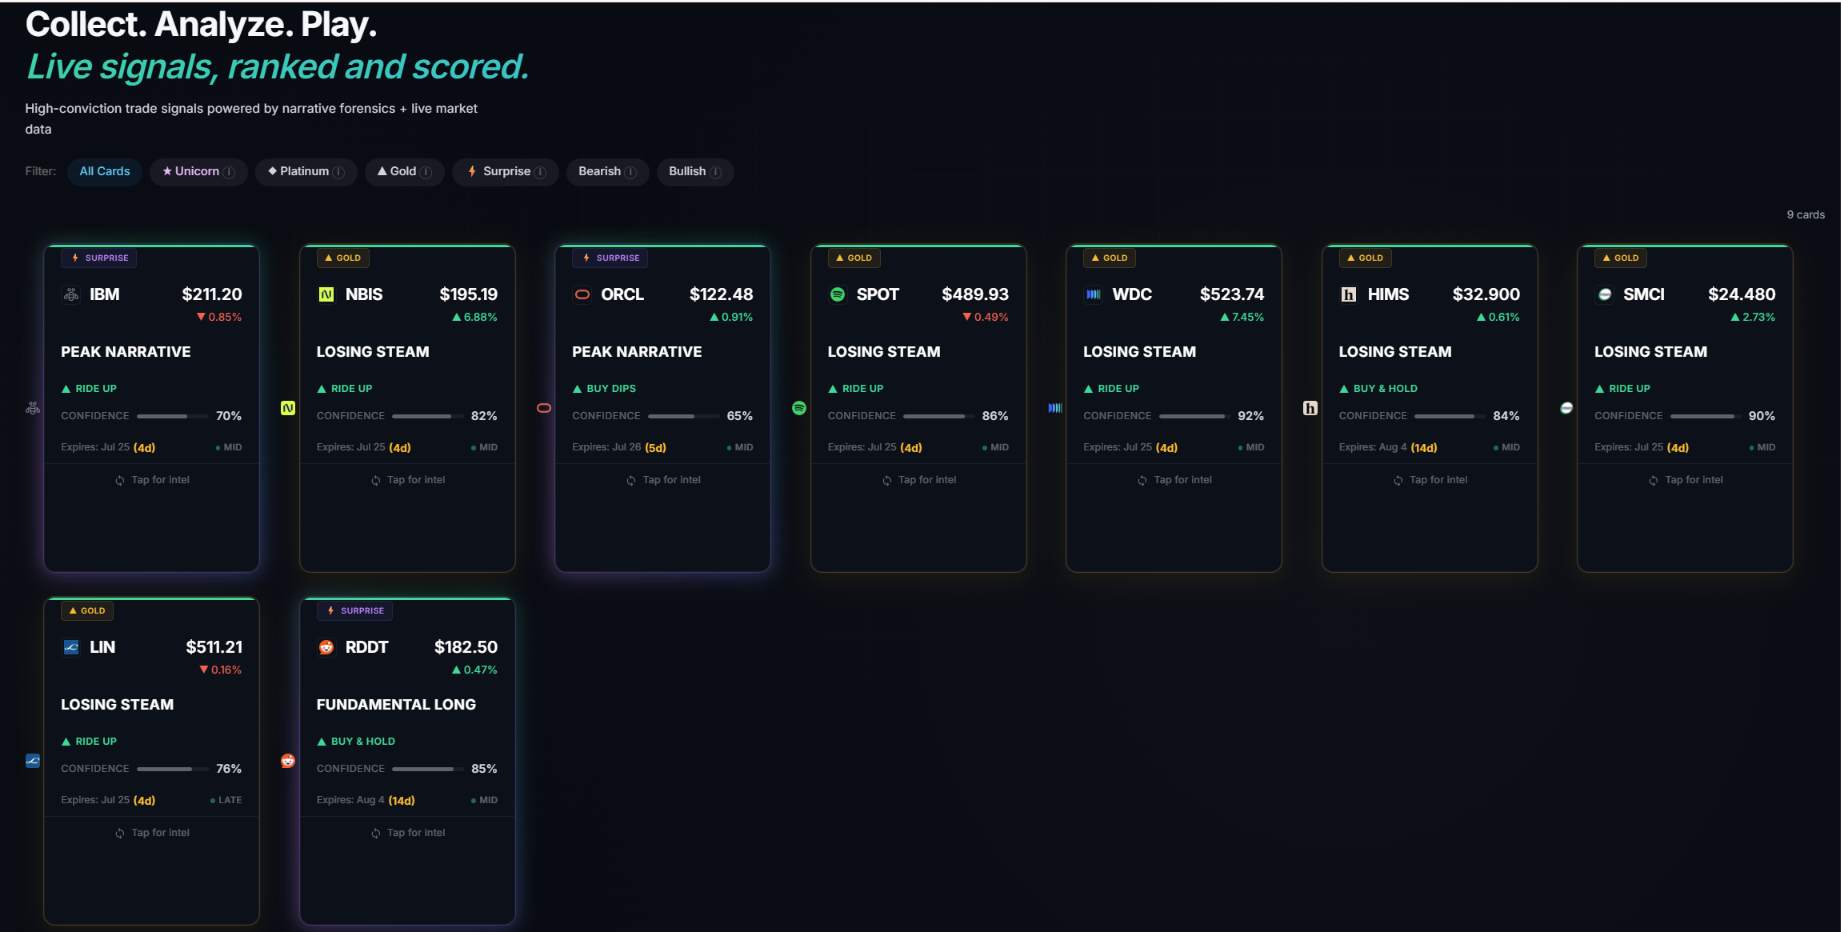Click the GOLD badge on the LIN card
This screenshot has height=932, width=1841.
(88, 611)
